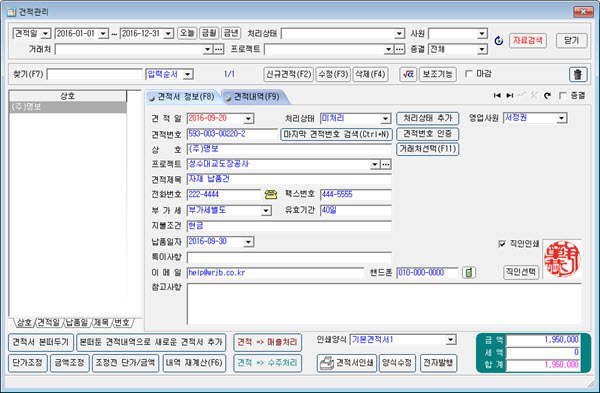Click the 신규견적(F2) button

(x=289, y=74)
